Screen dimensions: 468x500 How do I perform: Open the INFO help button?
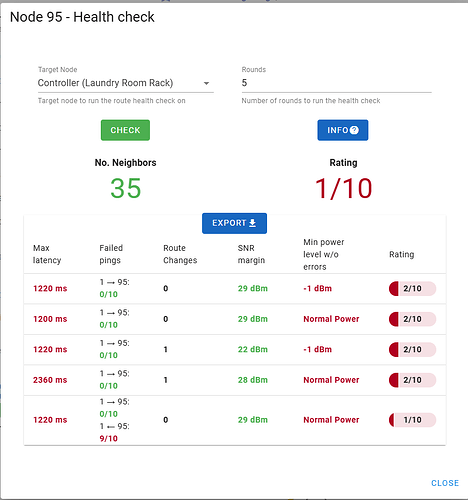(x=343, y=130)
